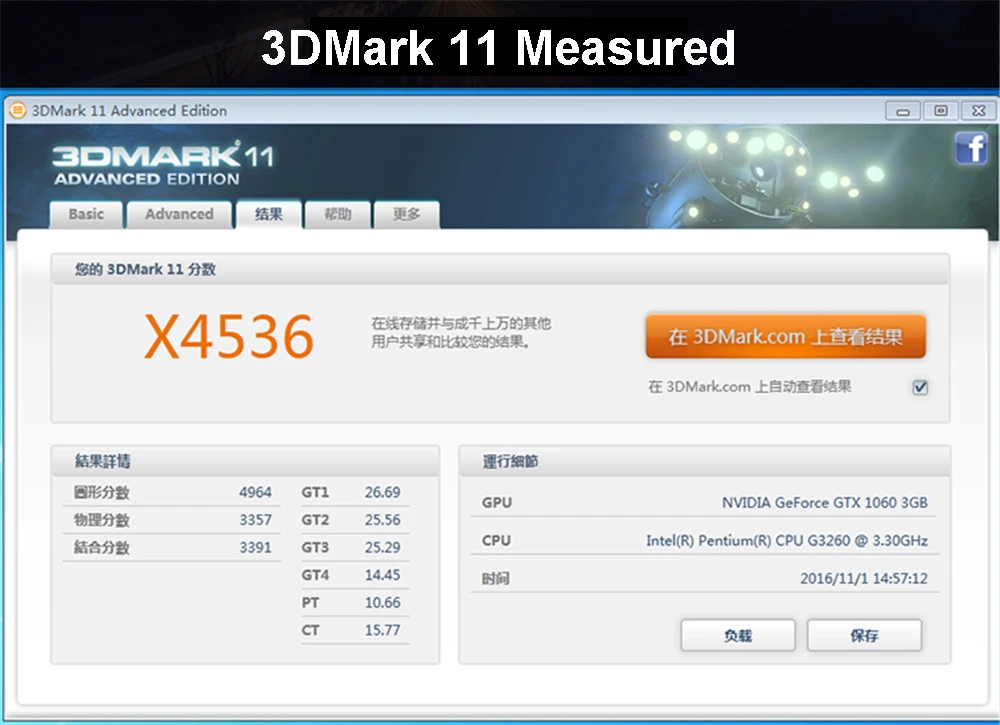The height and width of the screenshot is (725, 1000).
Task: Click the 您的 3DMark 11 分数 header
Action: tap(145, 269)
